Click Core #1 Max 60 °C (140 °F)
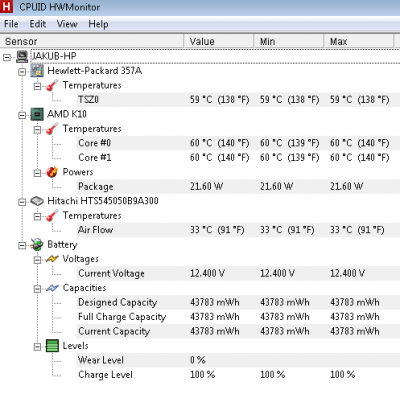 click(360, 157)
